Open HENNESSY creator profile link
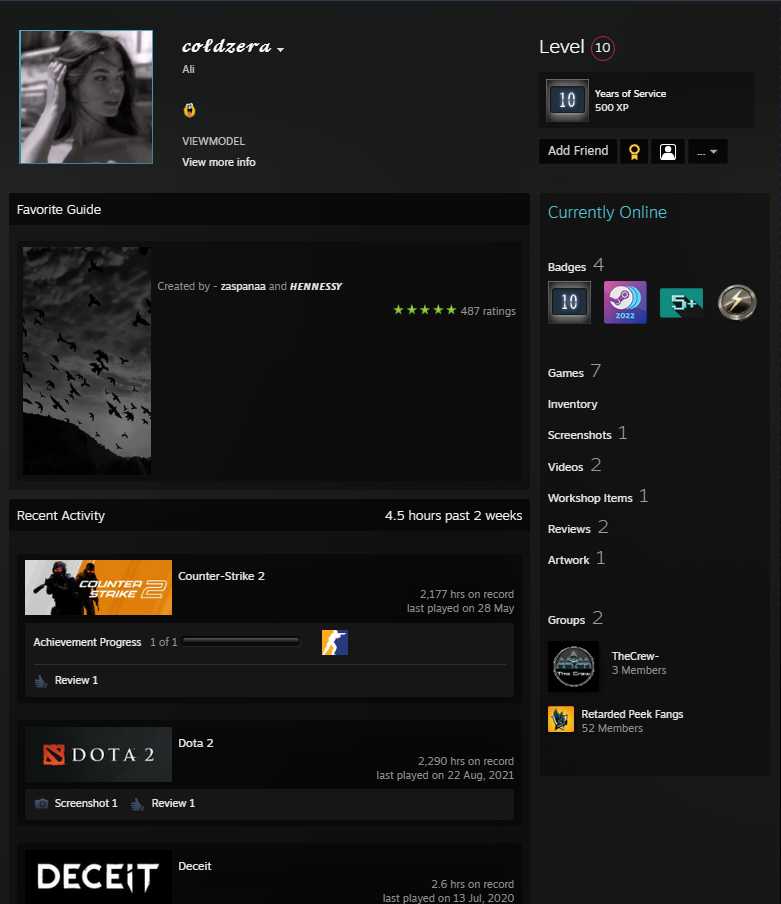Viewport: 781px width, 904px height. pyautogui.click(x=316, y=286)
